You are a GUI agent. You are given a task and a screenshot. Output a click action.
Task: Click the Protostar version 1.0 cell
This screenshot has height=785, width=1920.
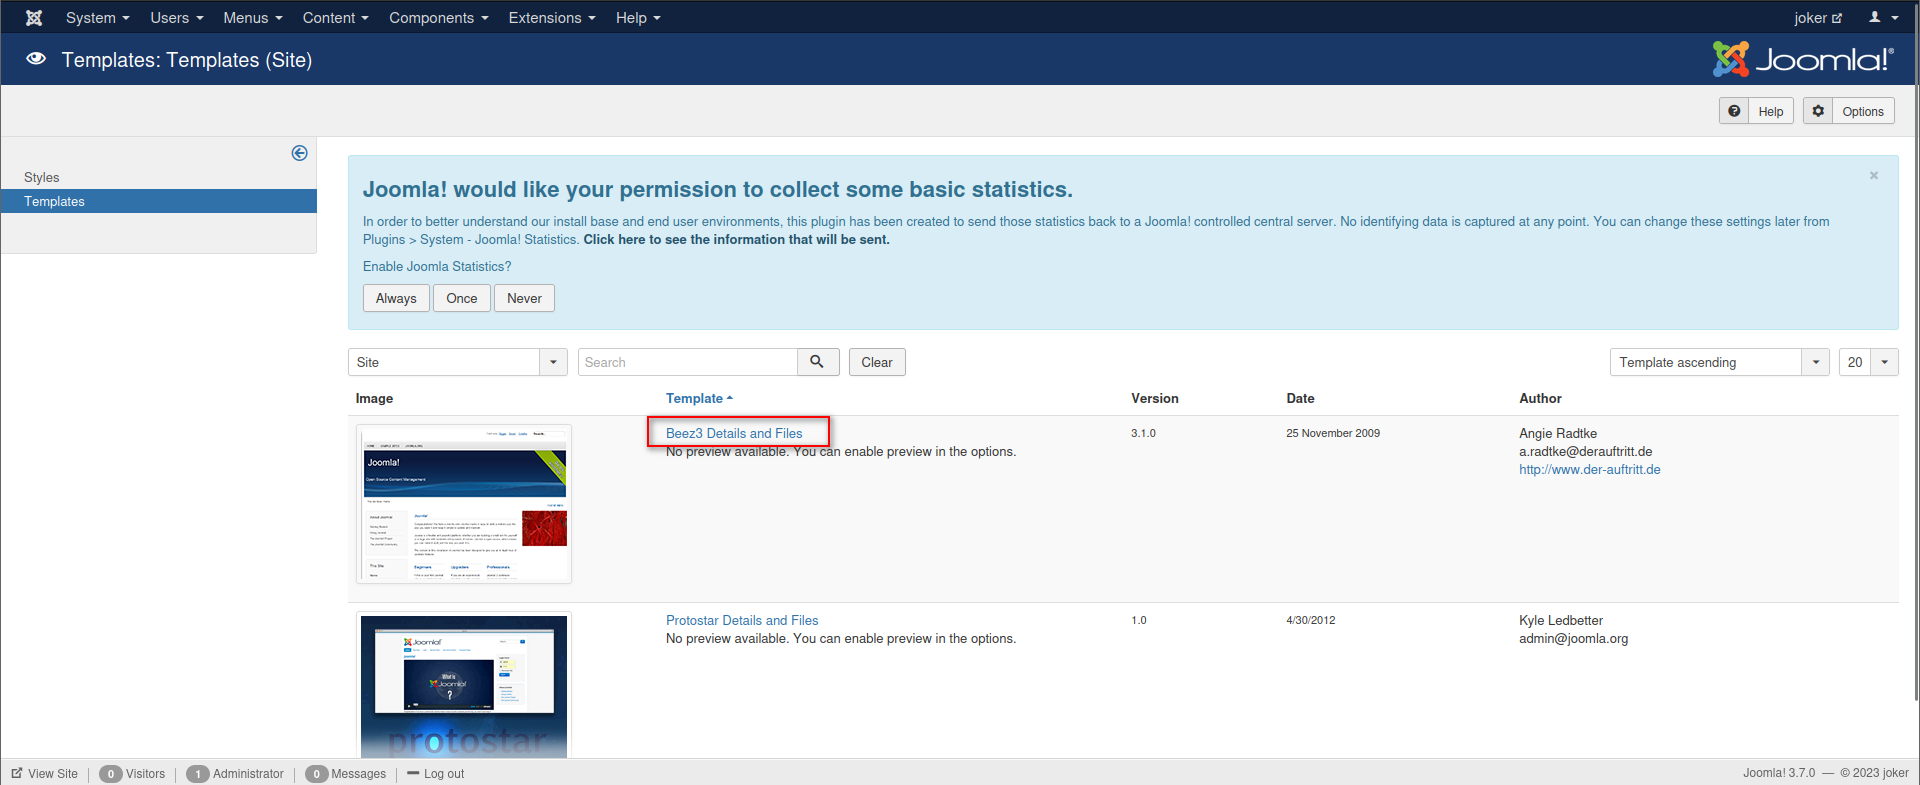pos(1139,620)
